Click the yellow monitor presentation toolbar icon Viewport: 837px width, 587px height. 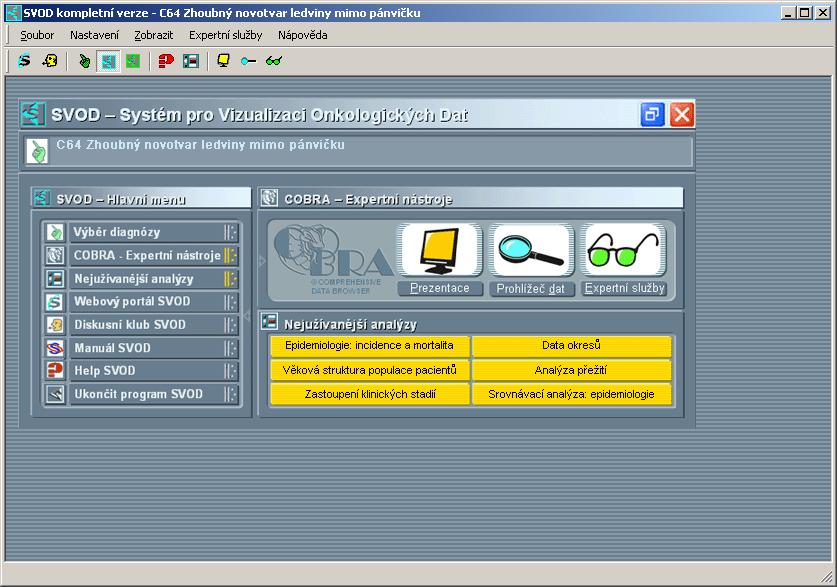[x=223, y=61]
